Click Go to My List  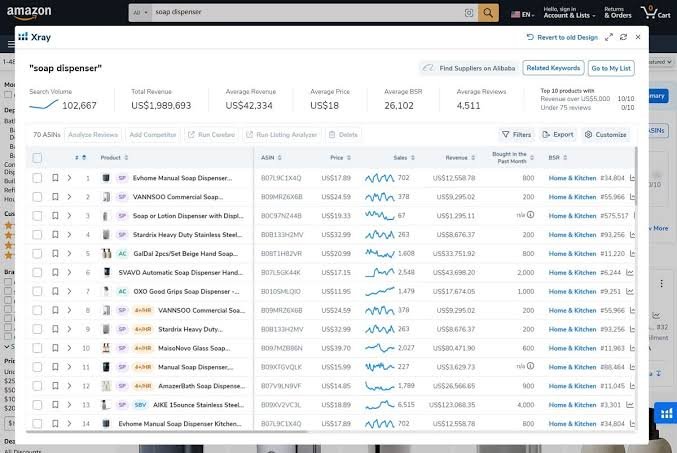tap(611, 68)
